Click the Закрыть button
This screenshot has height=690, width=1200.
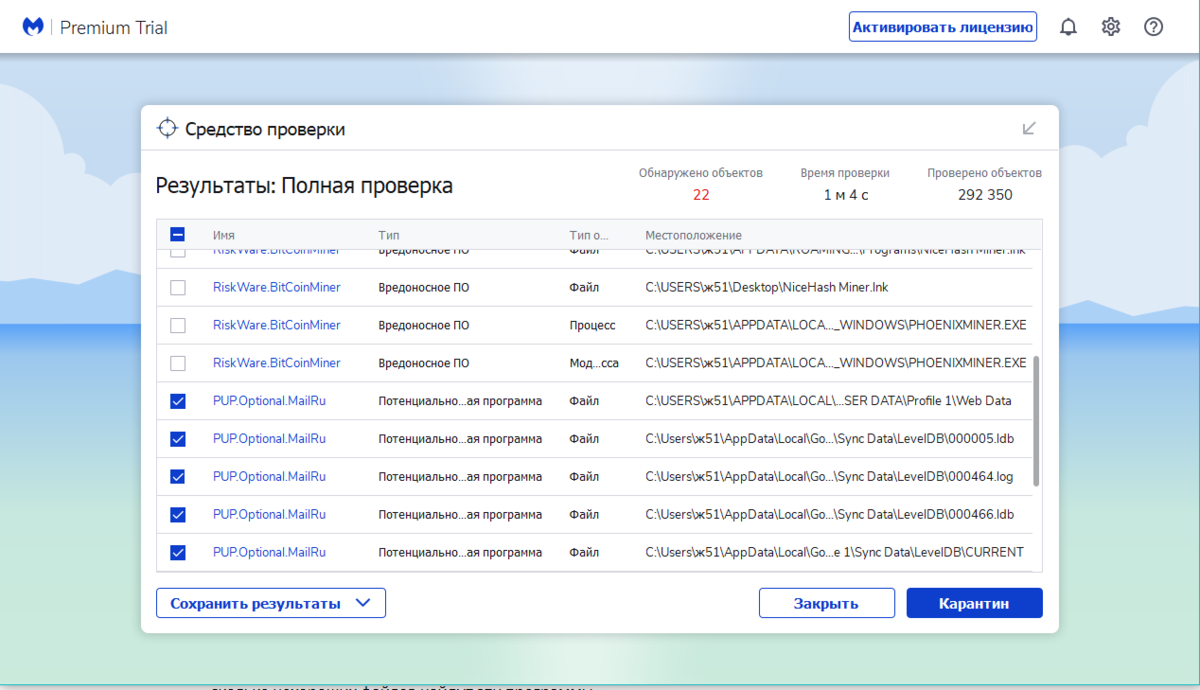826,603
